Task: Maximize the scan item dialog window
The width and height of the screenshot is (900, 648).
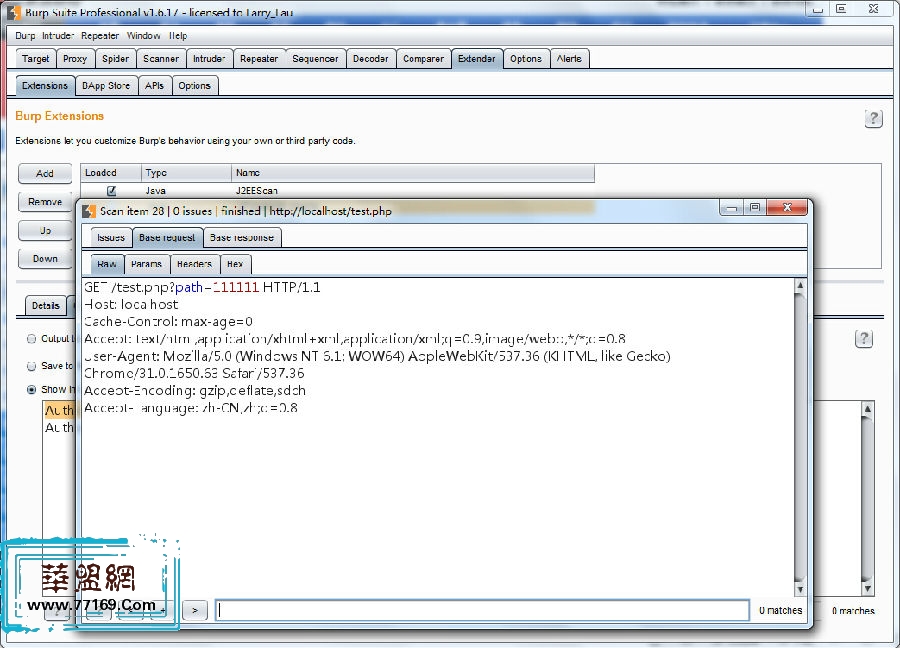Action: 755,209
